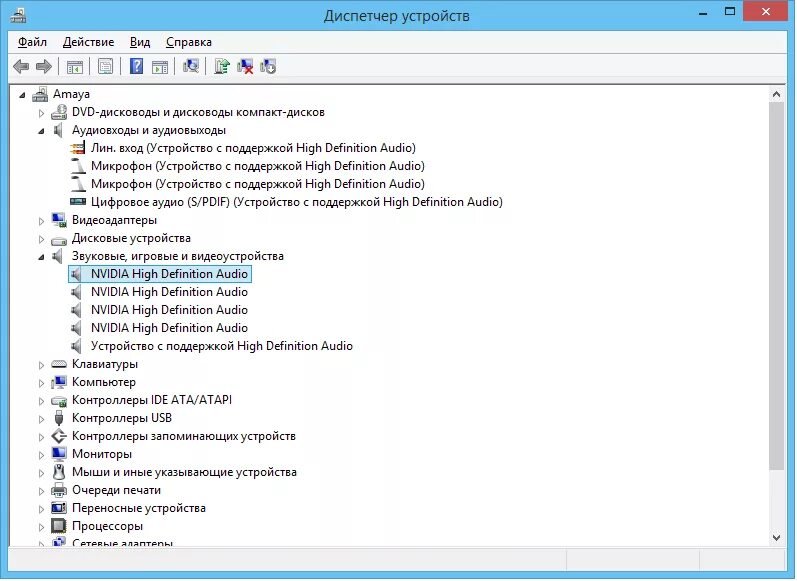Open the Вид menu
Image resolution: width=797 pixels, height=581 pixels.
pos(140,42)
